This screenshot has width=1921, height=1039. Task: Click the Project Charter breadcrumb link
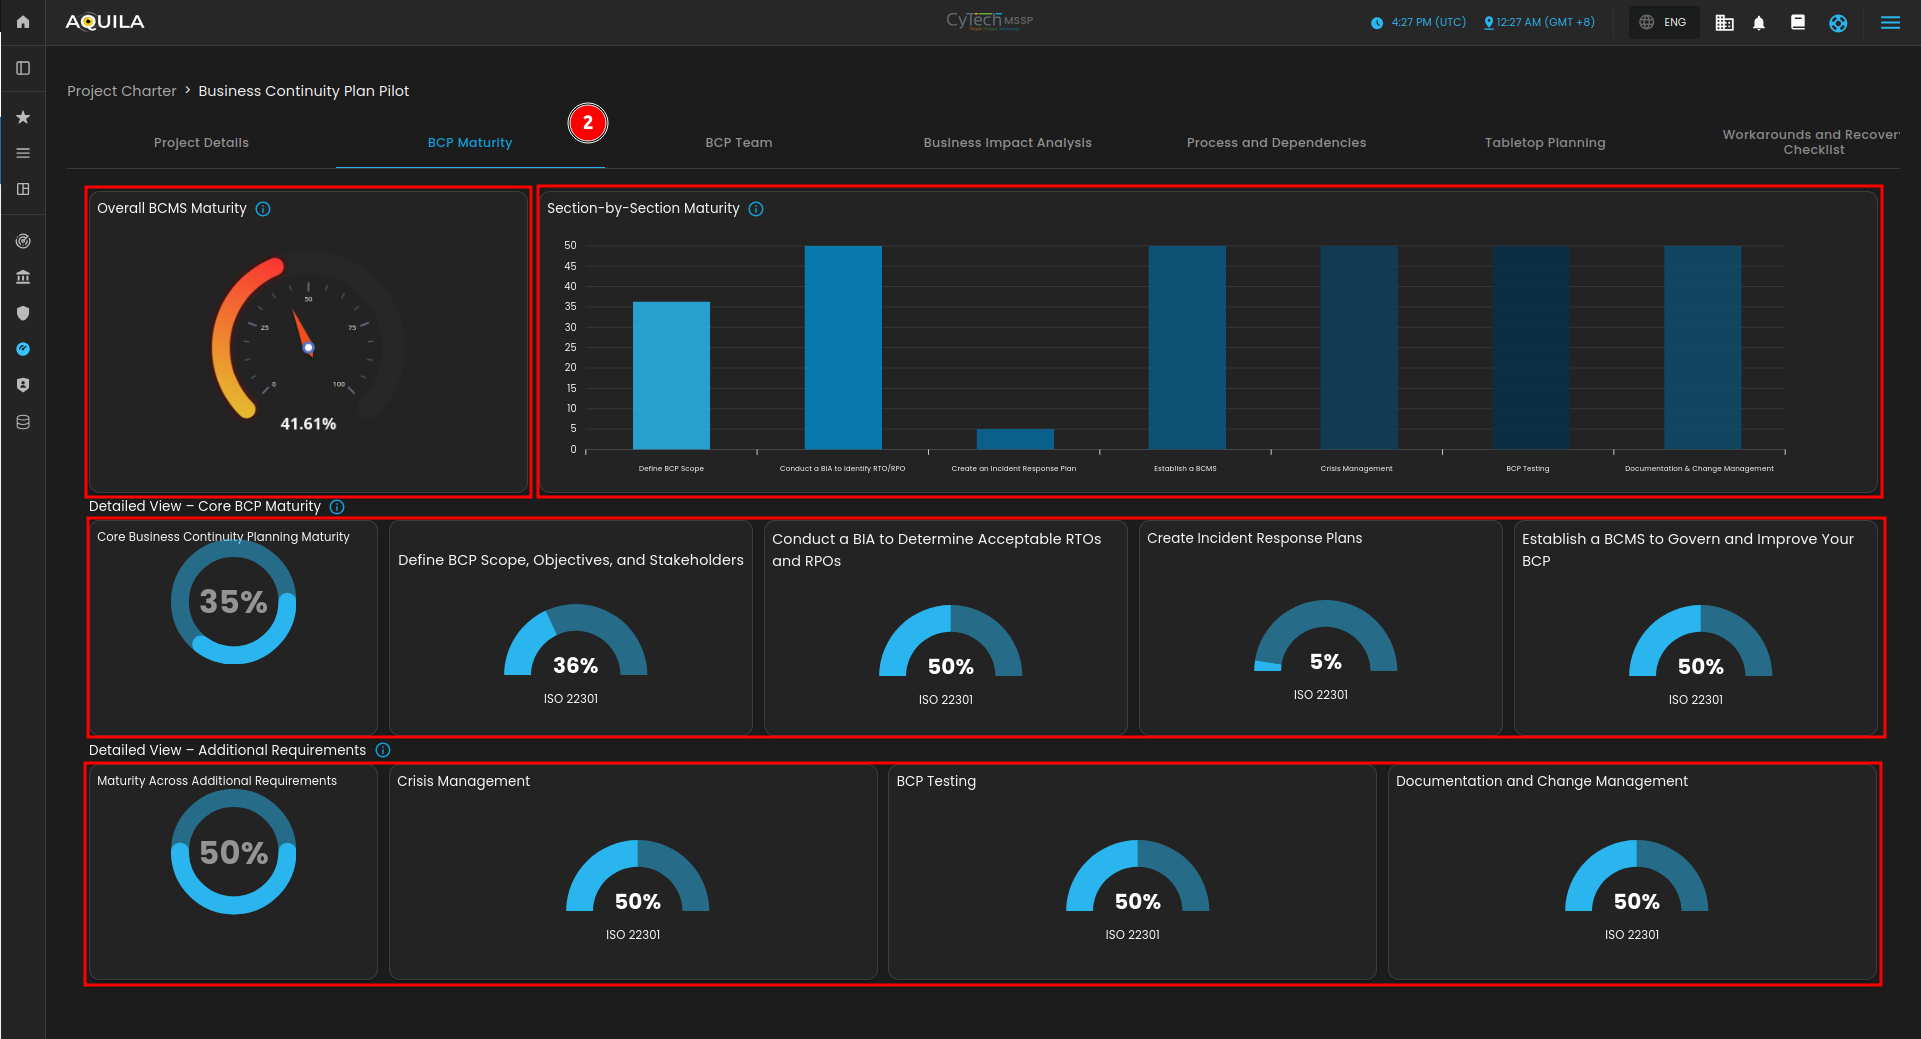tap(121, 91)
